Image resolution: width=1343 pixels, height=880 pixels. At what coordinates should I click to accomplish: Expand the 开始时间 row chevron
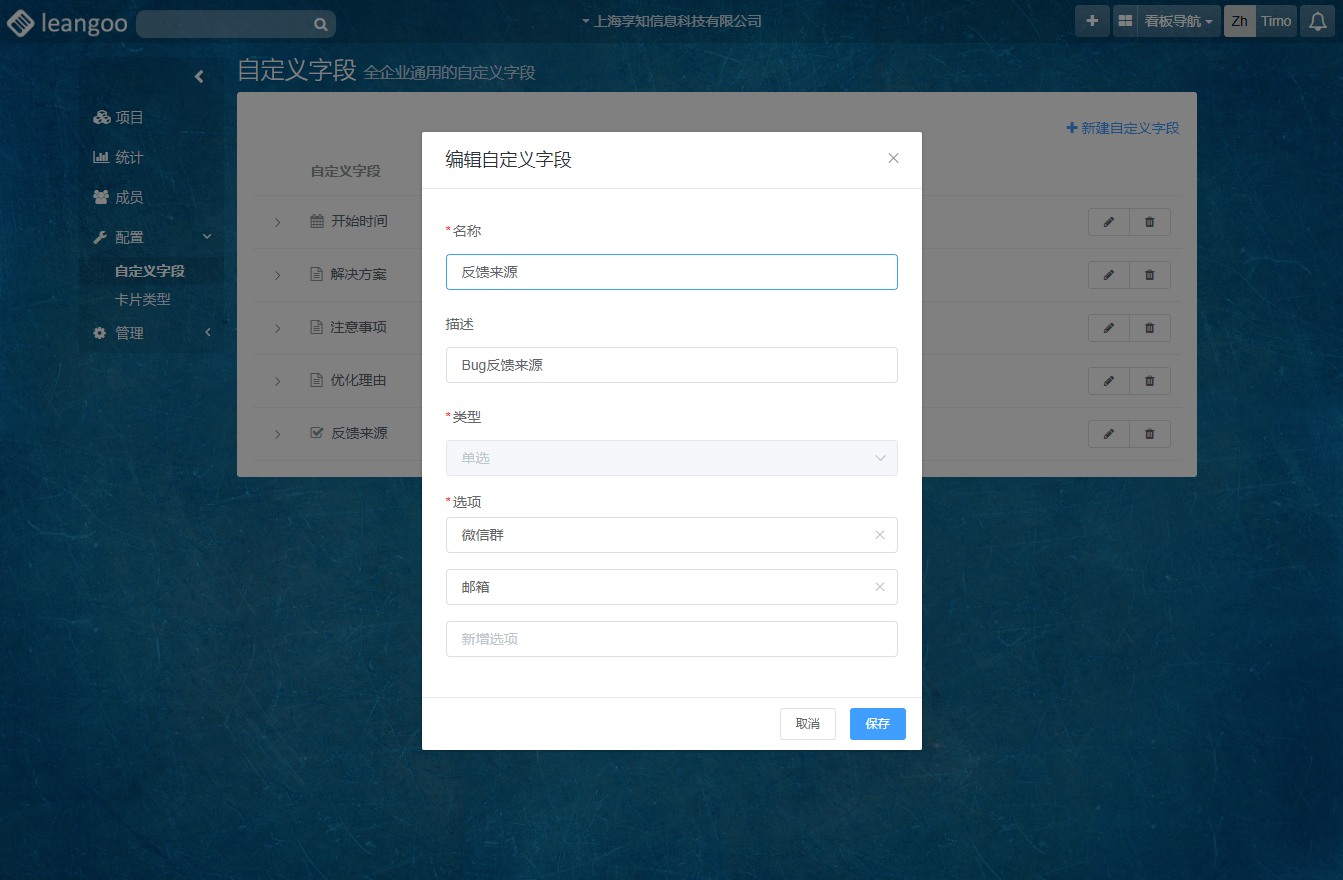pyautogui.click(x=277, y=222)
